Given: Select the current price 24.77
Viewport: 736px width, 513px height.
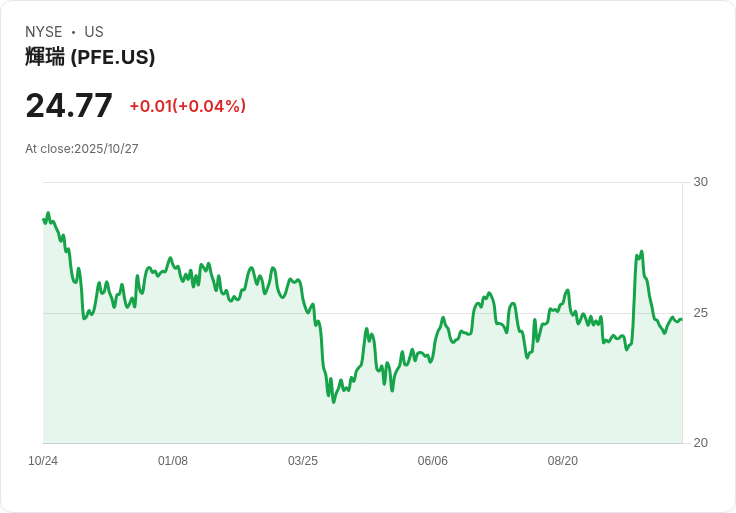Looking at the screenshot, I should [x=69, y=105].
